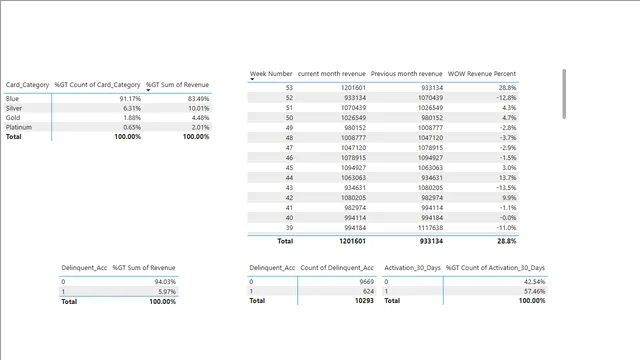Select week 46 row number
640x360 pixels.
(289, 158)
